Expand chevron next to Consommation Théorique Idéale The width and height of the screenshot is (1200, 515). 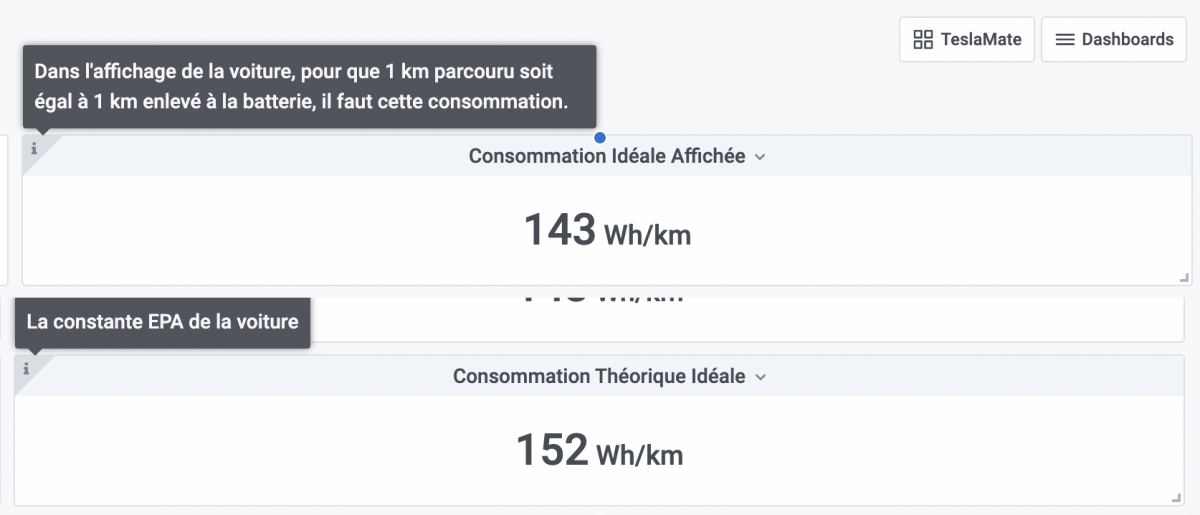760,377
